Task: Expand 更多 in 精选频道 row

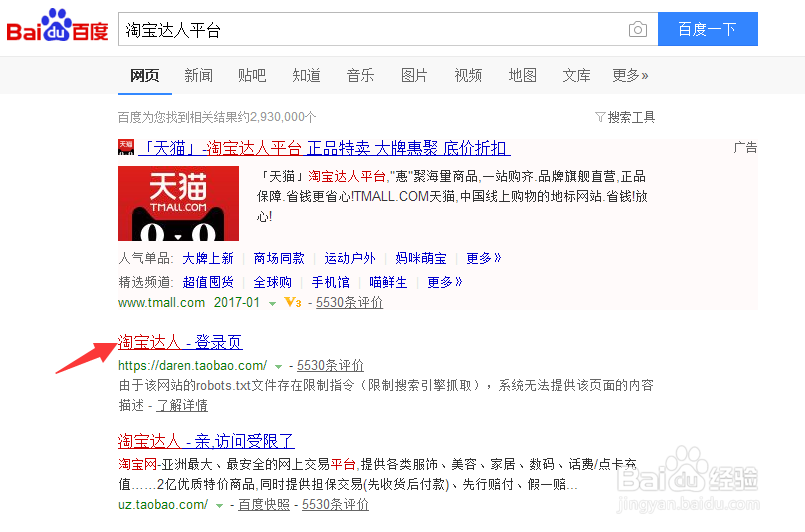Action: (x=445, y=282)
